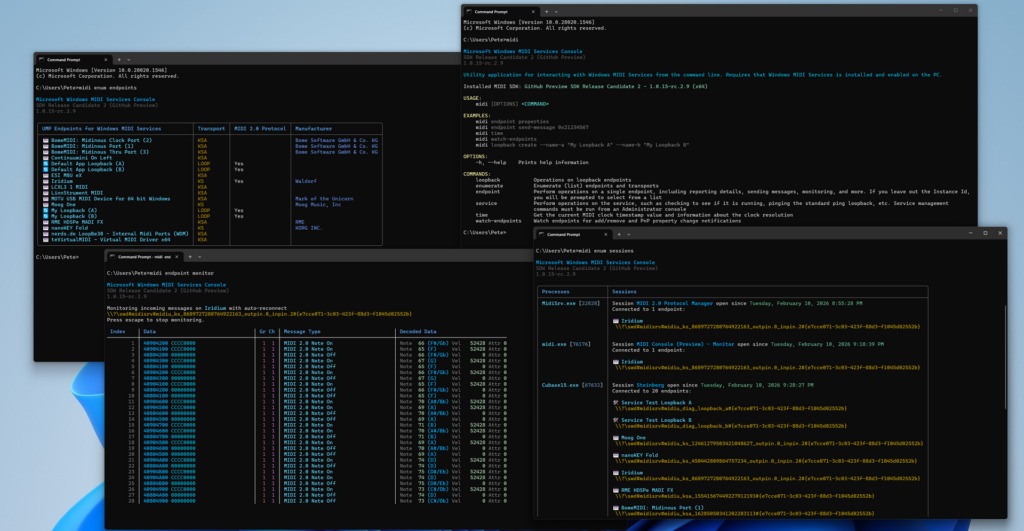Expand the profile dropdown in the usage help window
Viewport: 1024px width, 531px height.
coord(555,13)
